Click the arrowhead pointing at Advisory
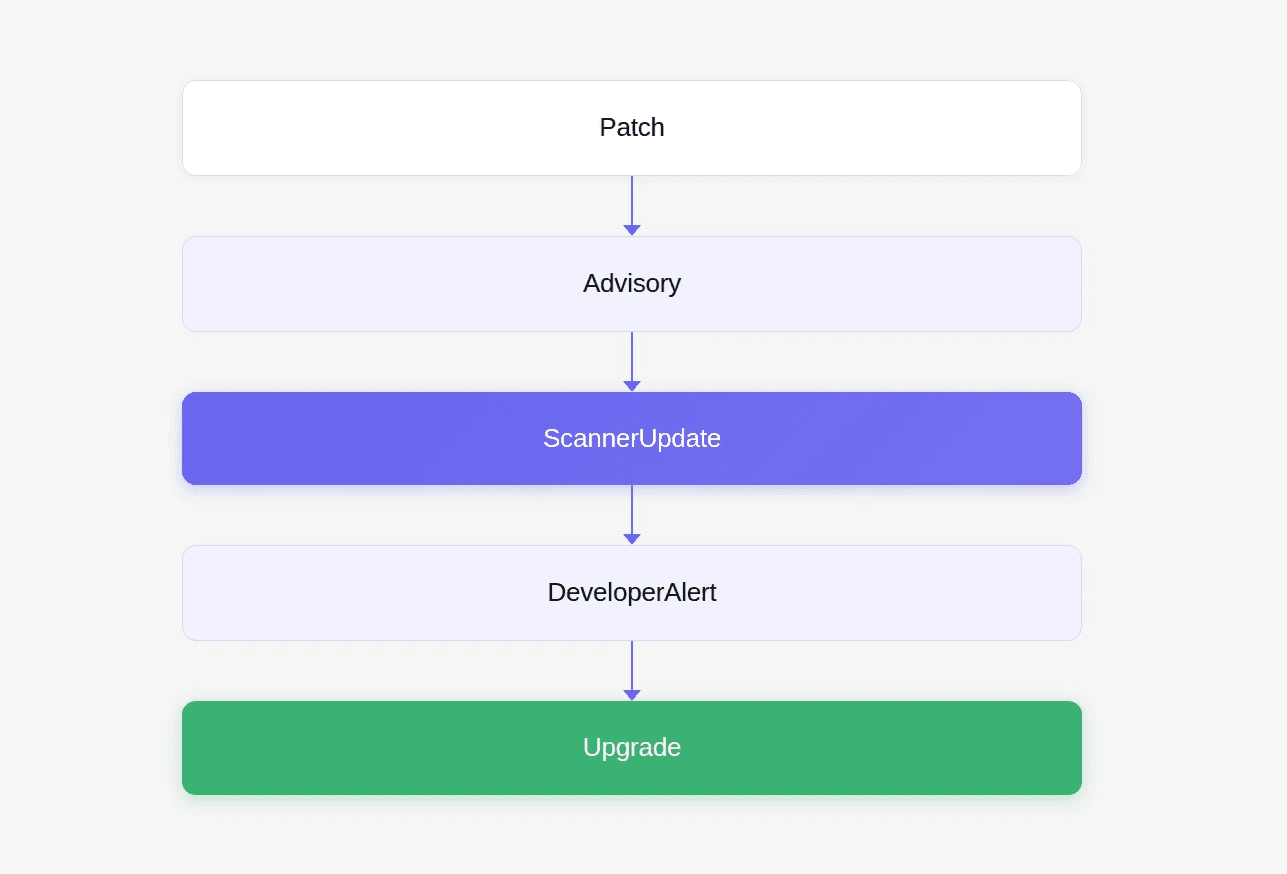This screenshot has height=874, width=1287. [x=632, y=230]
